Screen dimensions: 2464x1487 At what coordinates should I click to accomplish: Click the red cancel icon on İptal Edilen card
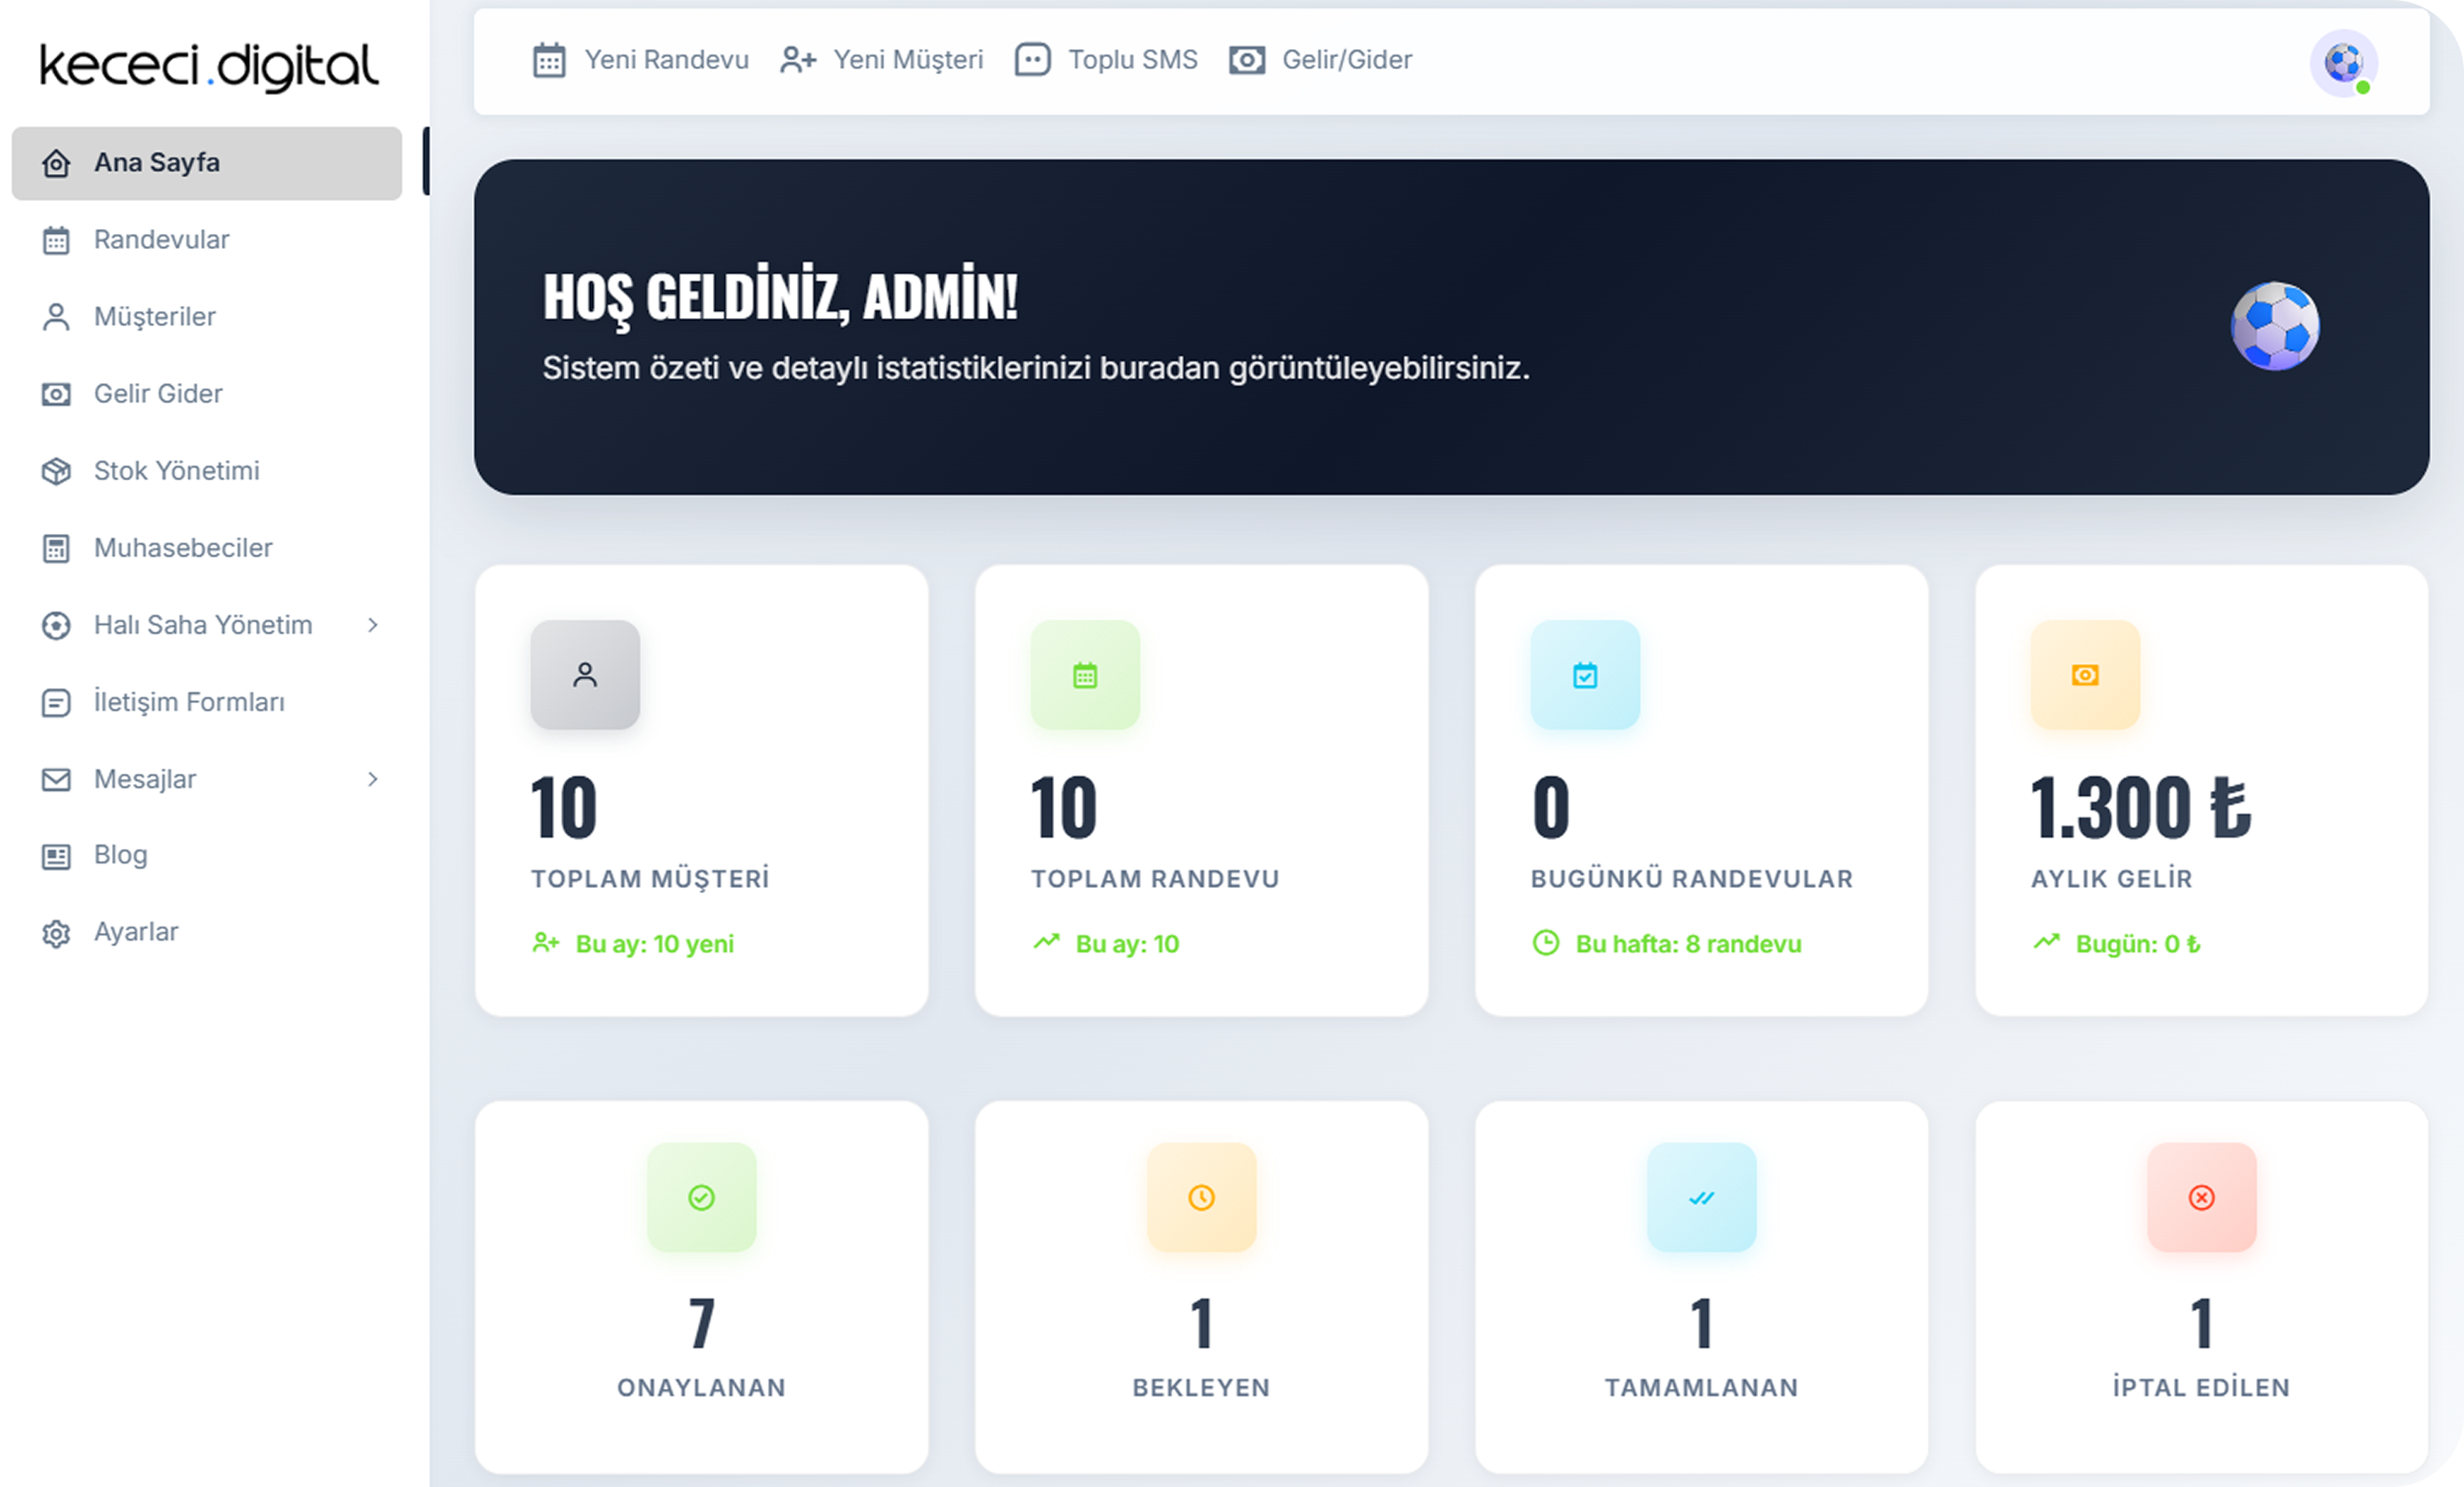tap(2201, 1197)
